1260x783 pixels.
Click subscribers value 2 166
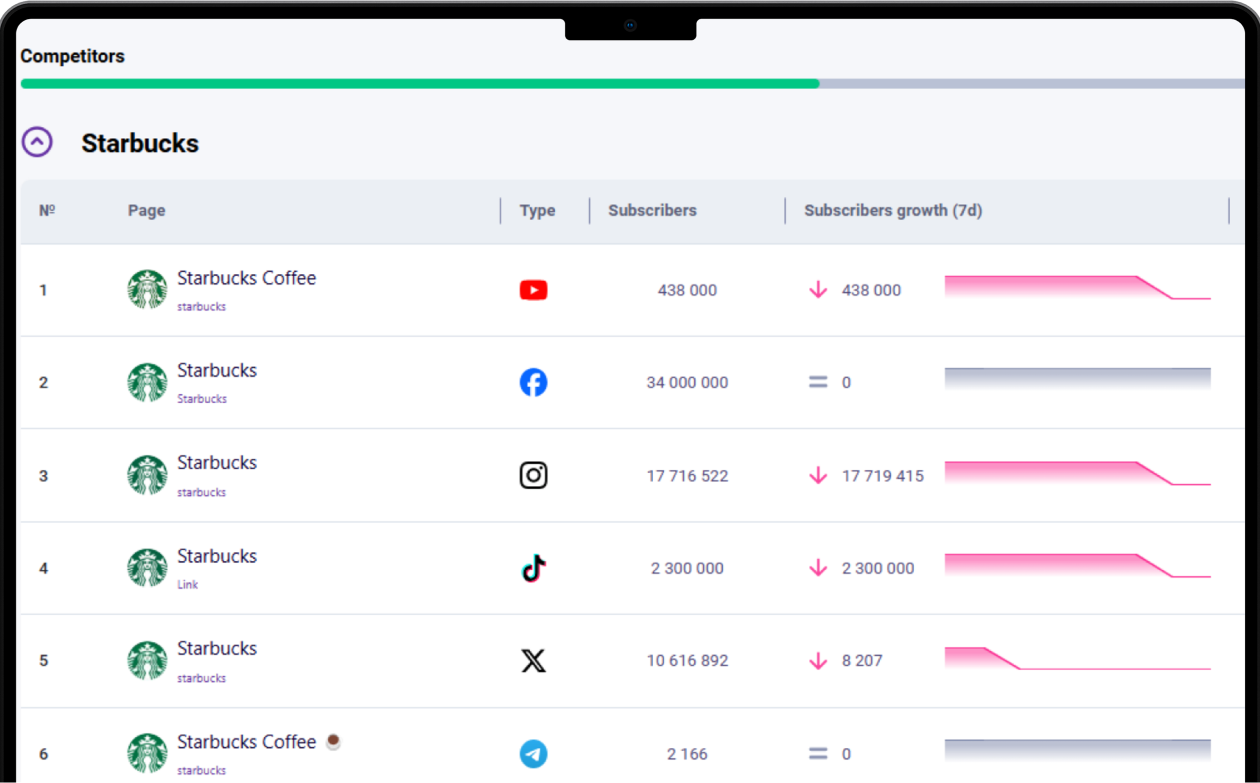click(687, 754)
